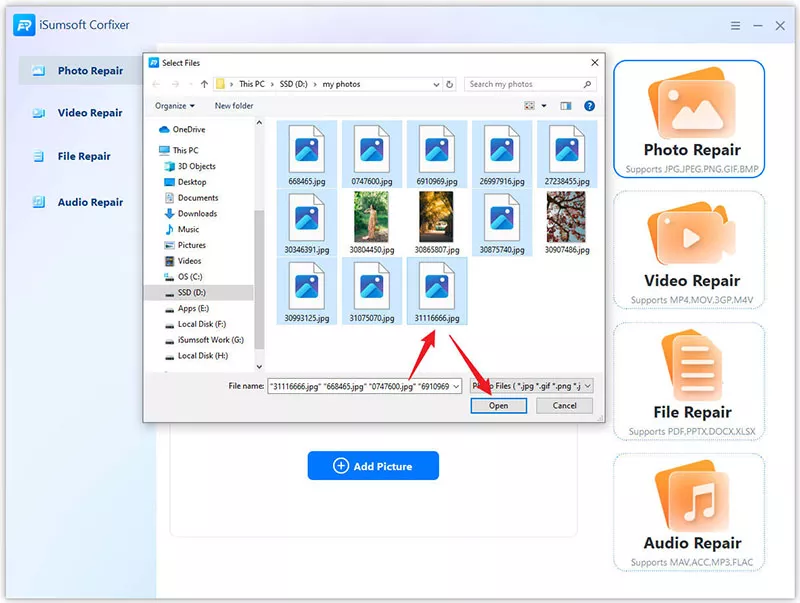
Task: Expand the File name history dropdown arrow
Action: point(456,385)
